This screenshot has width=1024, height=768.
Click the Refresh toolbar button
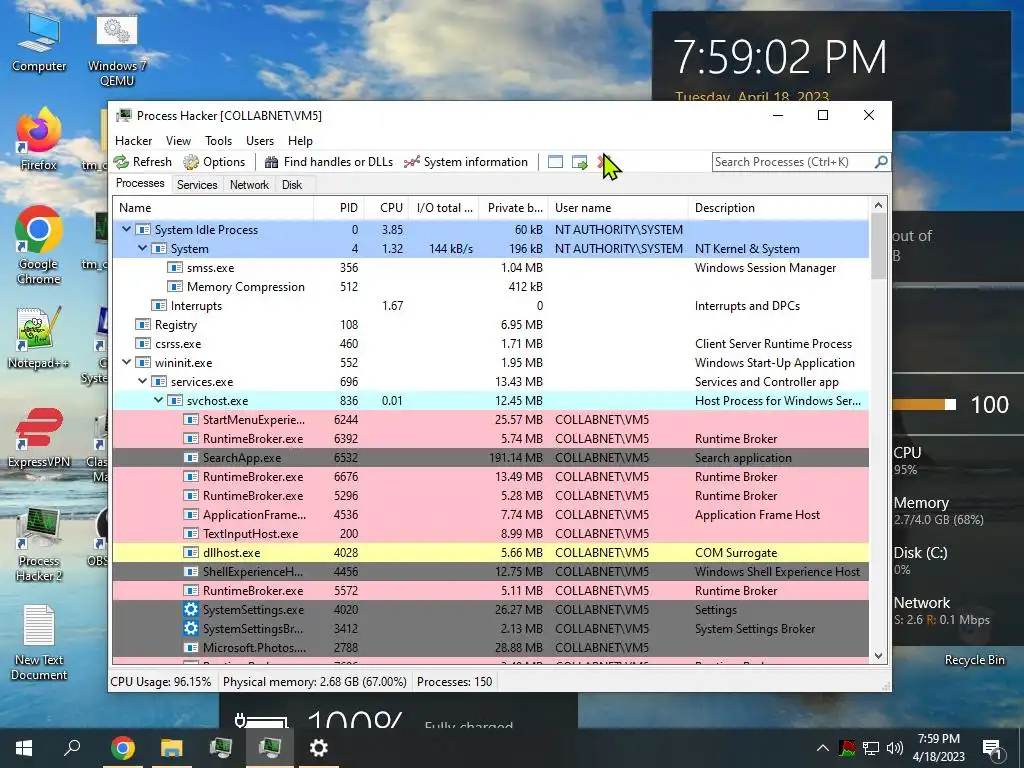point(142,162)
